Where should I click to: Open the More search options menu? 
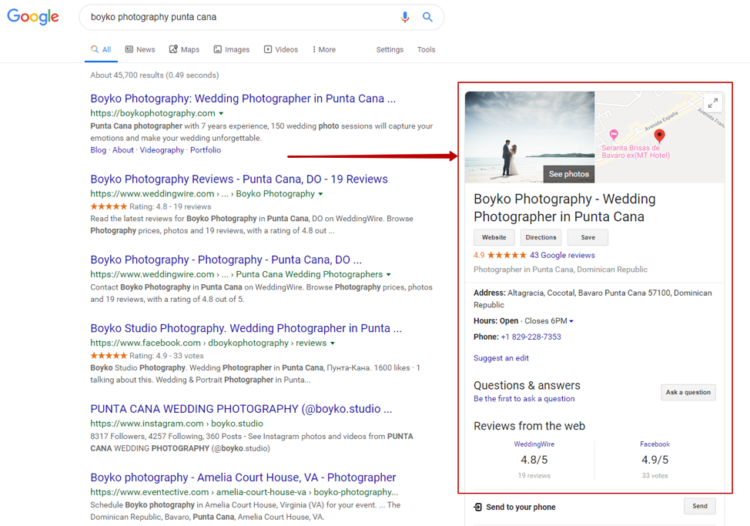(x=324, y=49)
